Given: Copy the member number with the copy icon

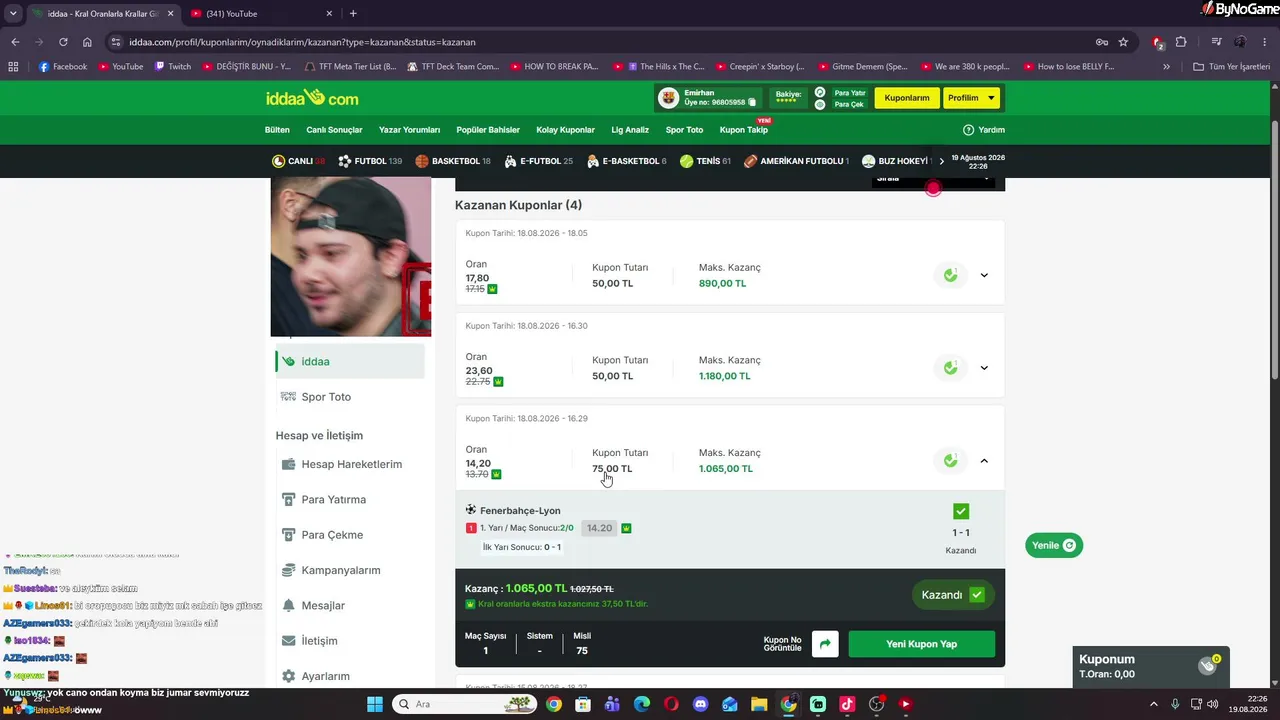Looking at the screenshot, I should coord(752,102).
